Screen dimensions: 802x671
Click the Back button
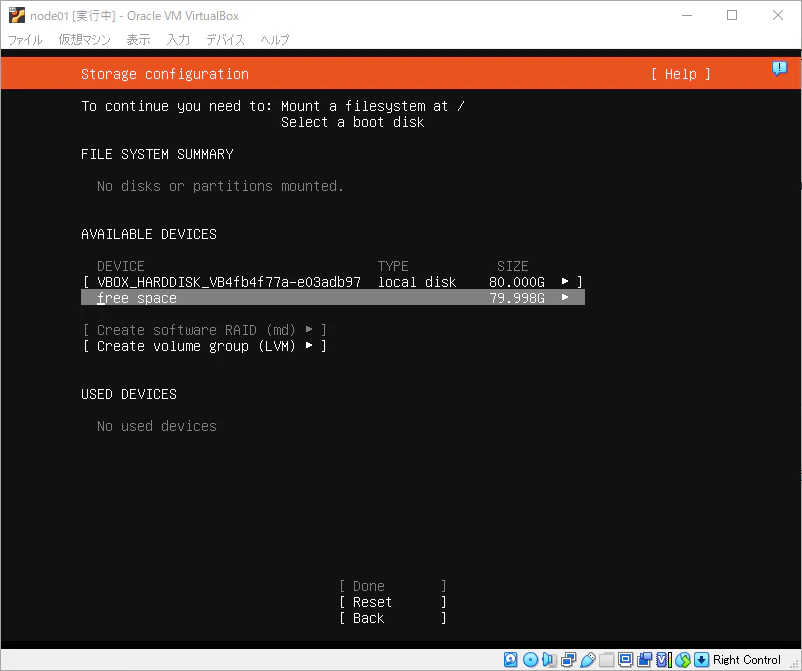[393, 618]
